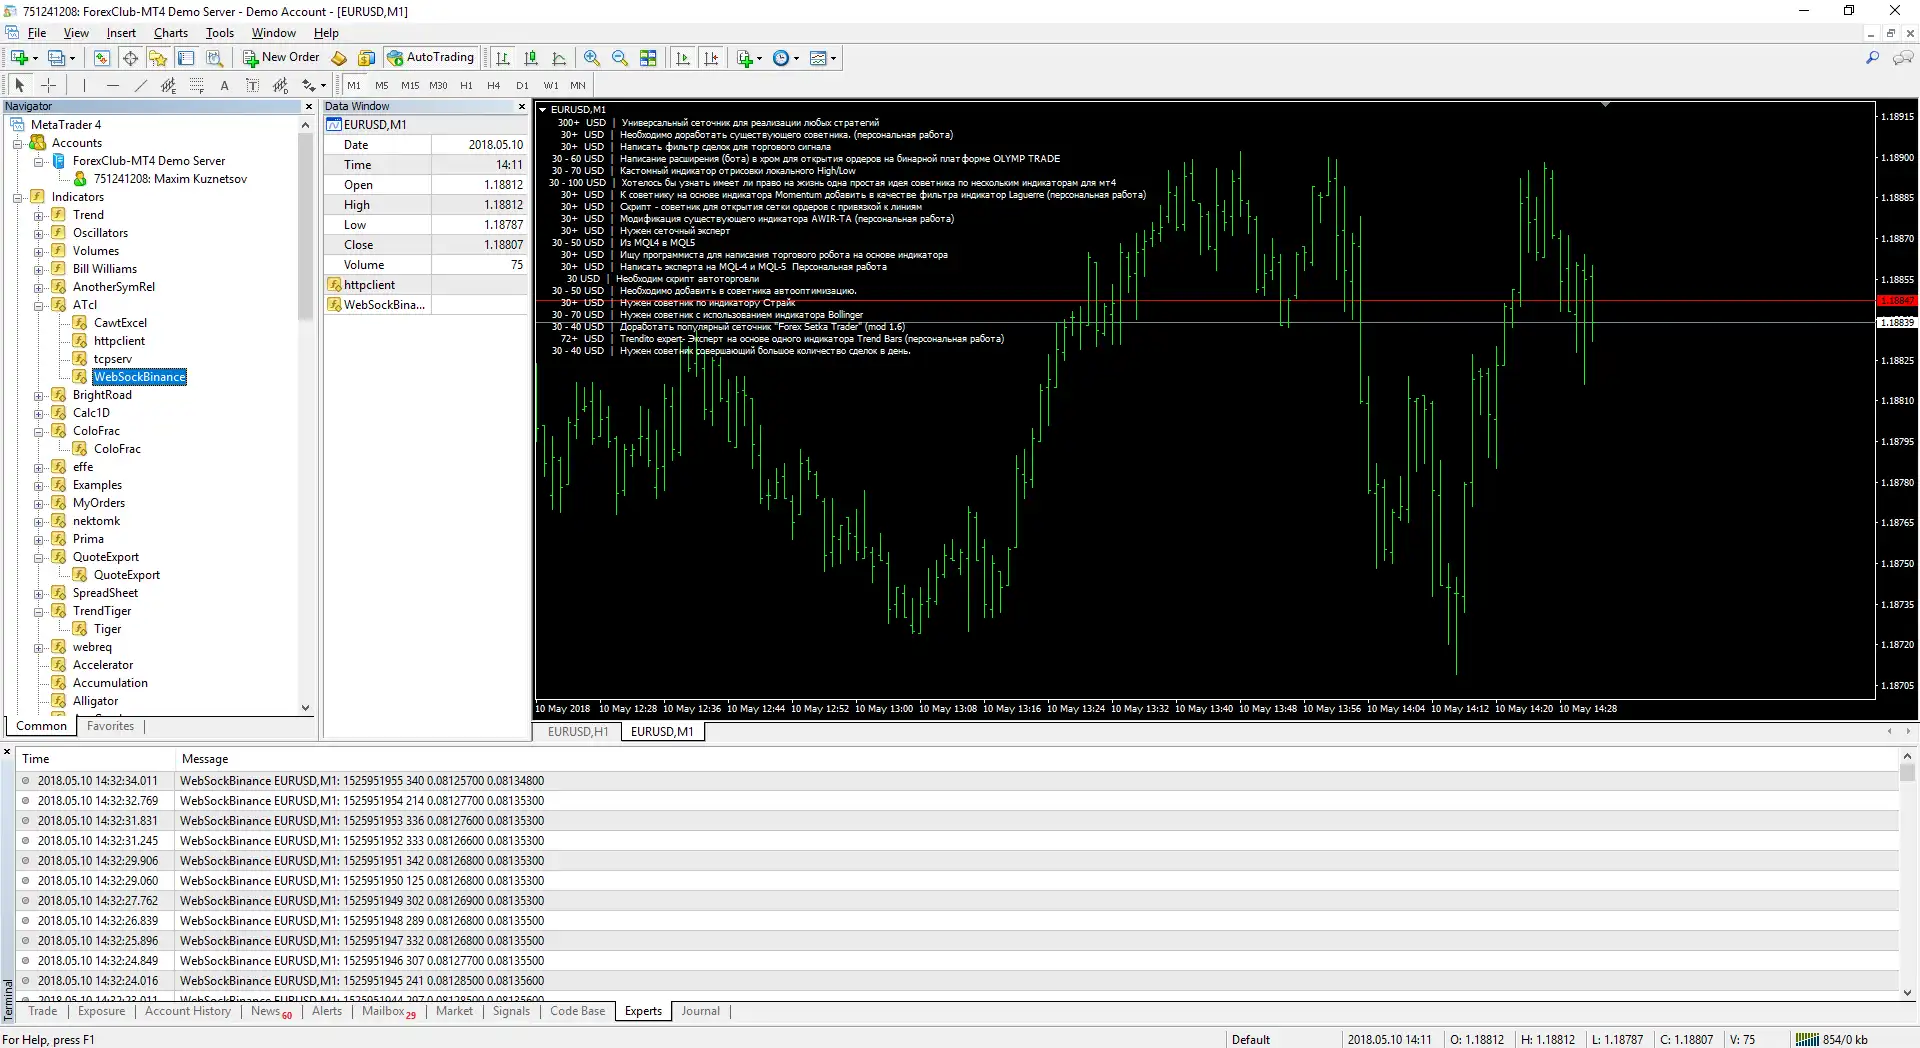Switch chart to candlesticks display

tap(531, 58)
